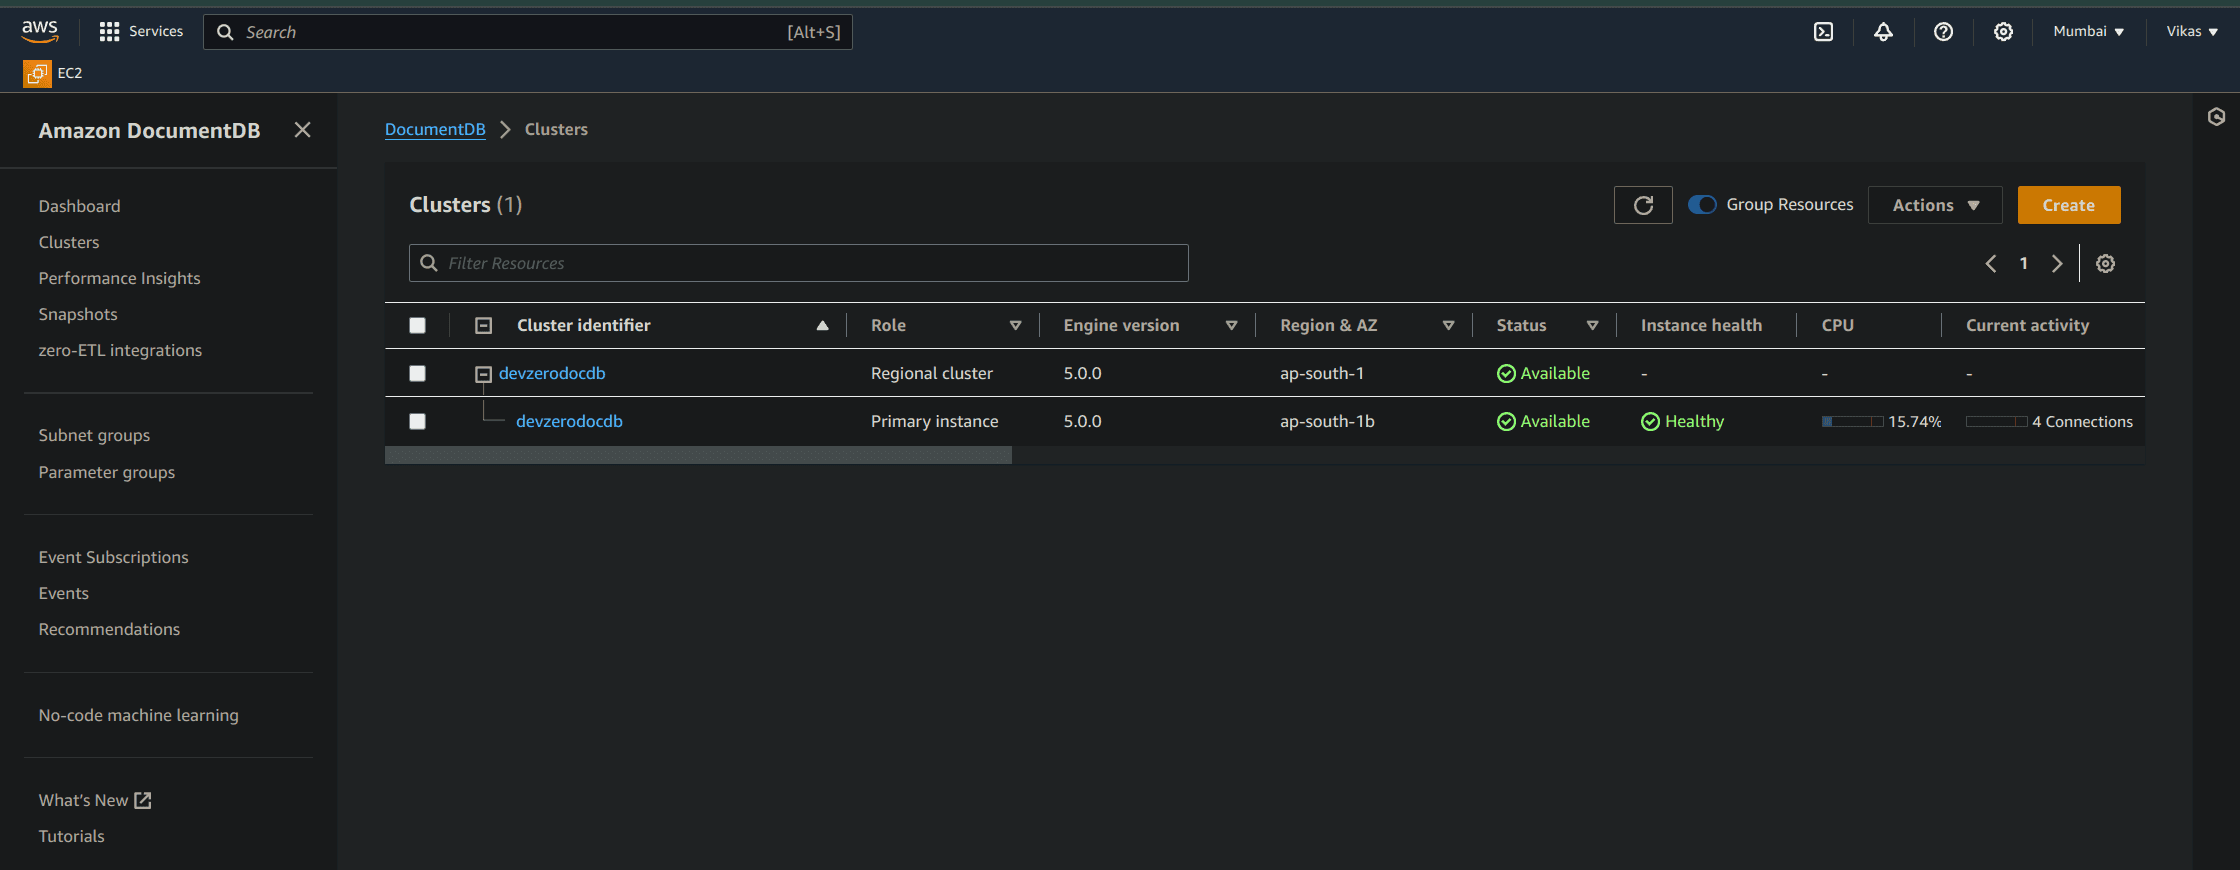The image size is (2240, 870).
Task: Click the Healthy status of primary instance
Action: [x=1683, y=421]
